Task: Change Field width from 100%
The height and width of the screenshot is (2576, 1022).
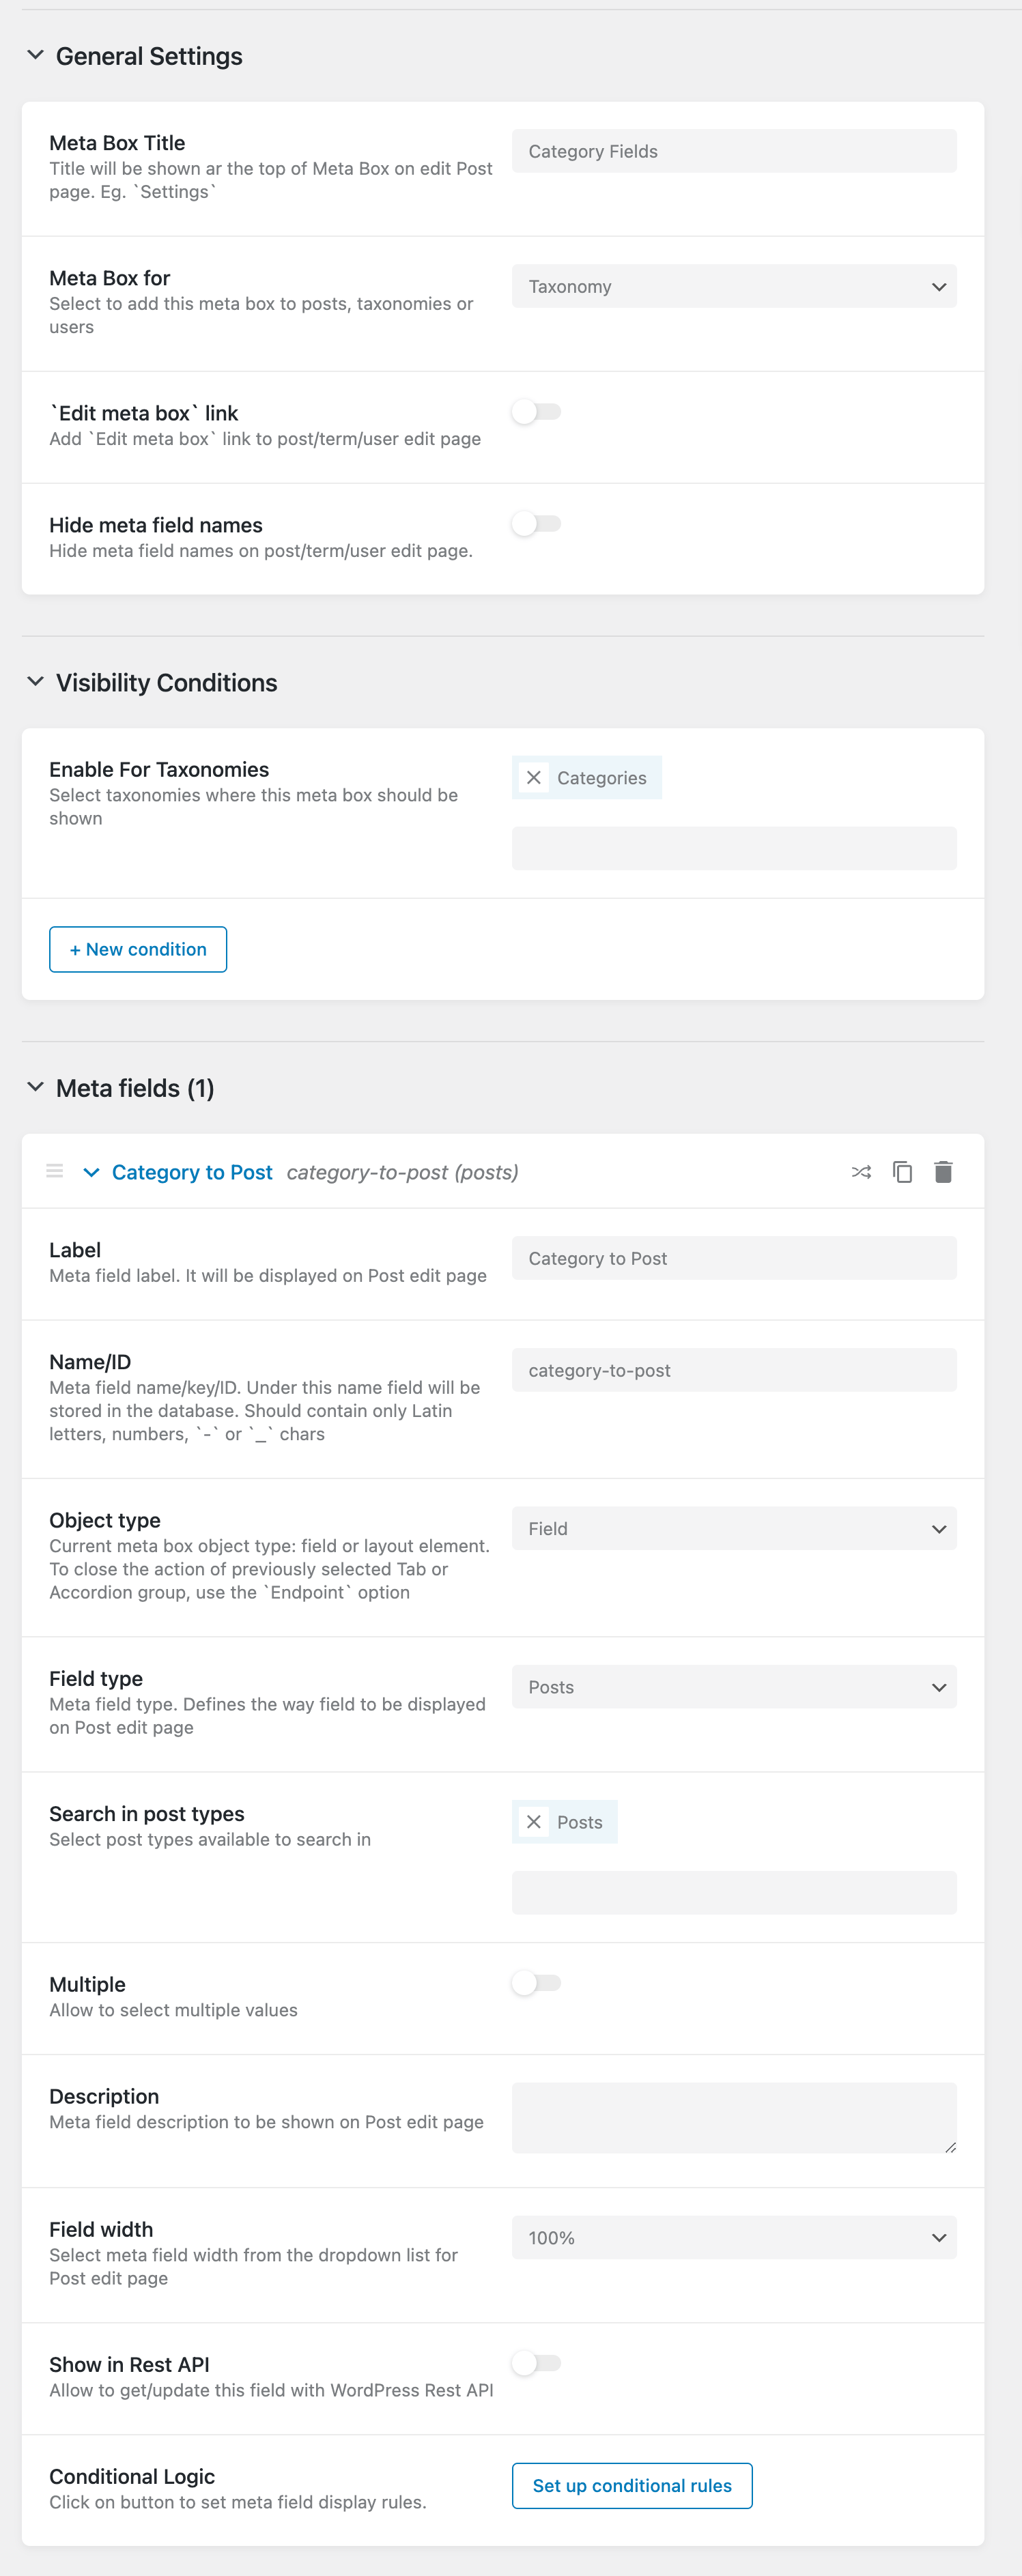Action: click(x=734, y=2238)
